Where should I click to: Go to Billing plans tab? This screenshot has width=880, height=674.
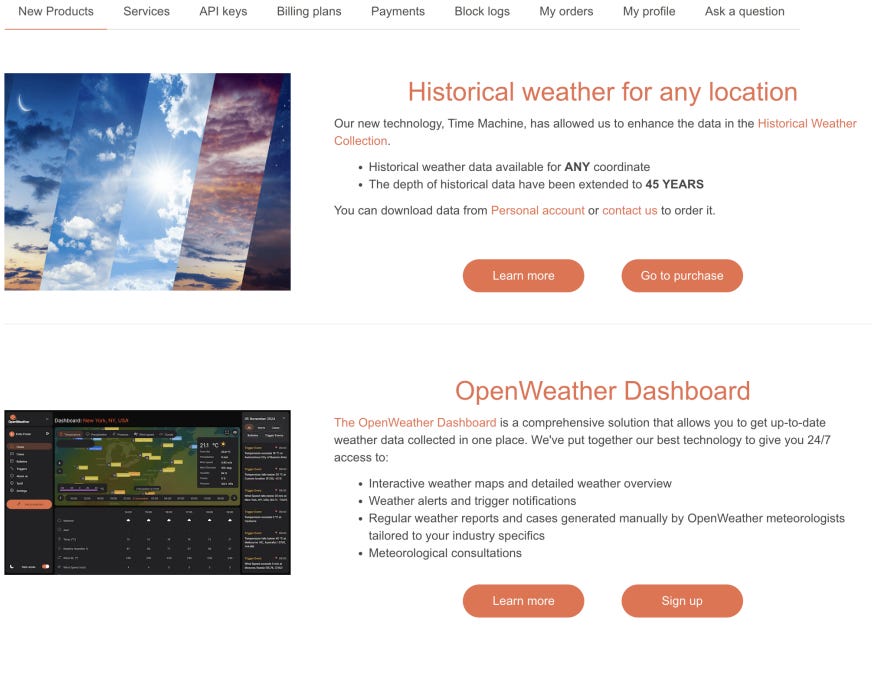[x=309, y=11]
